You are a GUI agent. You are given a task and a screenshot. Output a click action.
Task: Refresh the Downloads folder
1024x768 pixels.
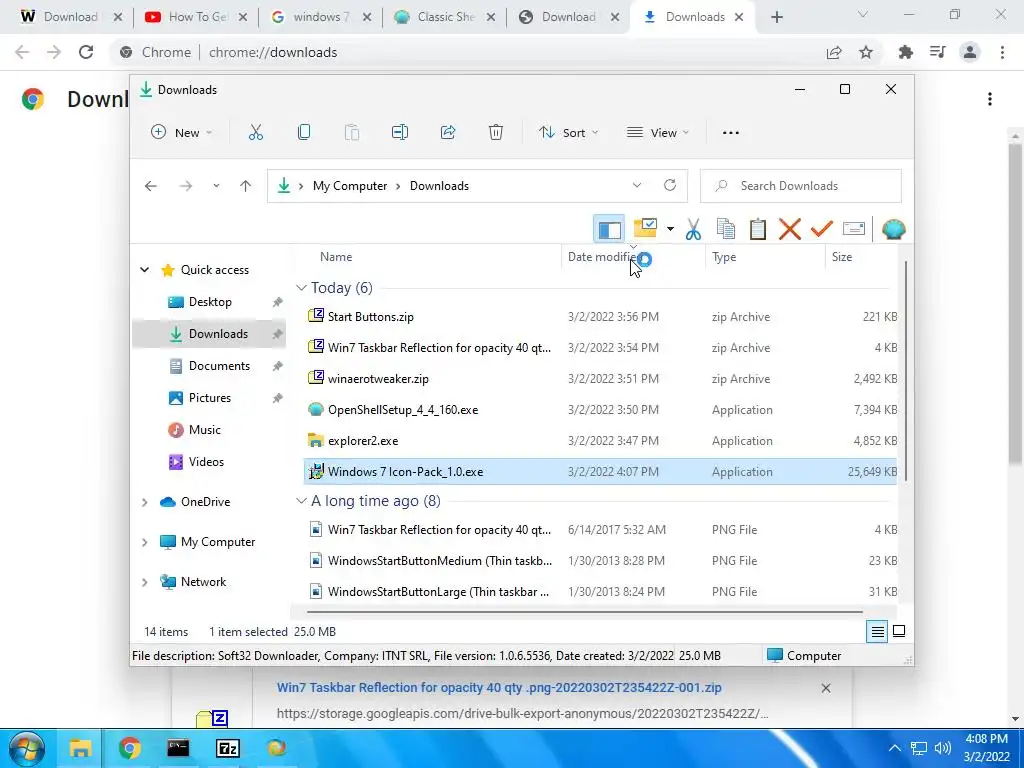pos(670,185)
